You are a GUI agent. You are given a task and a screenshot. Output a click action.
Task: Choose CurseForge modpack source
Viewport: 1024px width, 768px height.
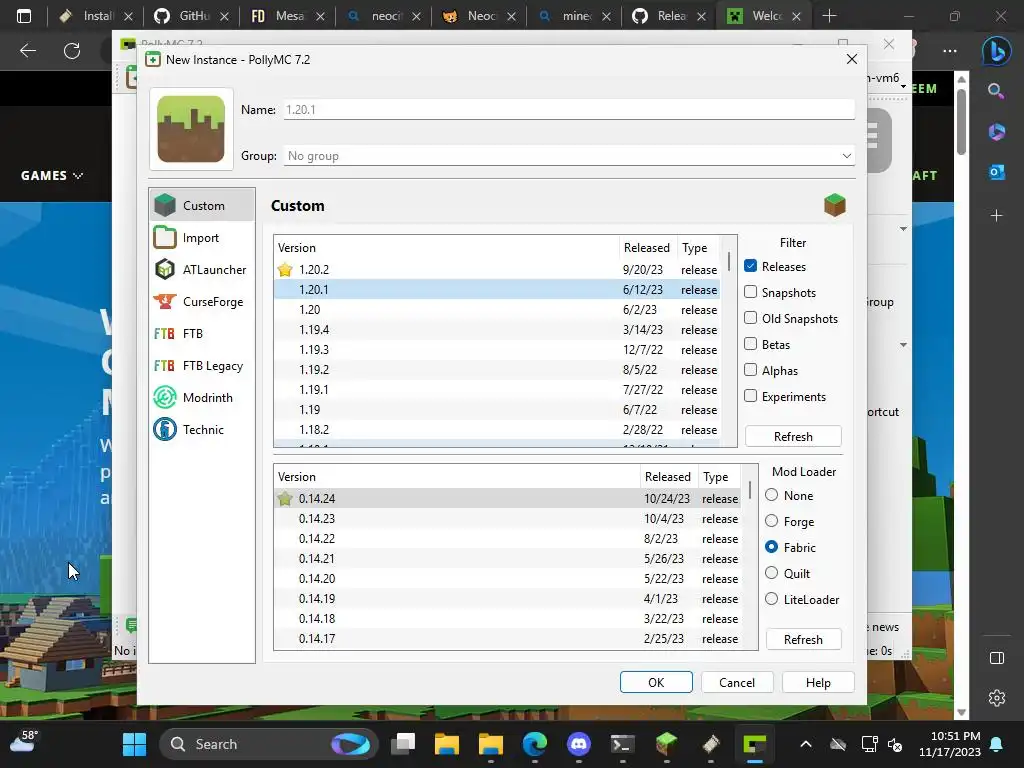coord(201,302)
